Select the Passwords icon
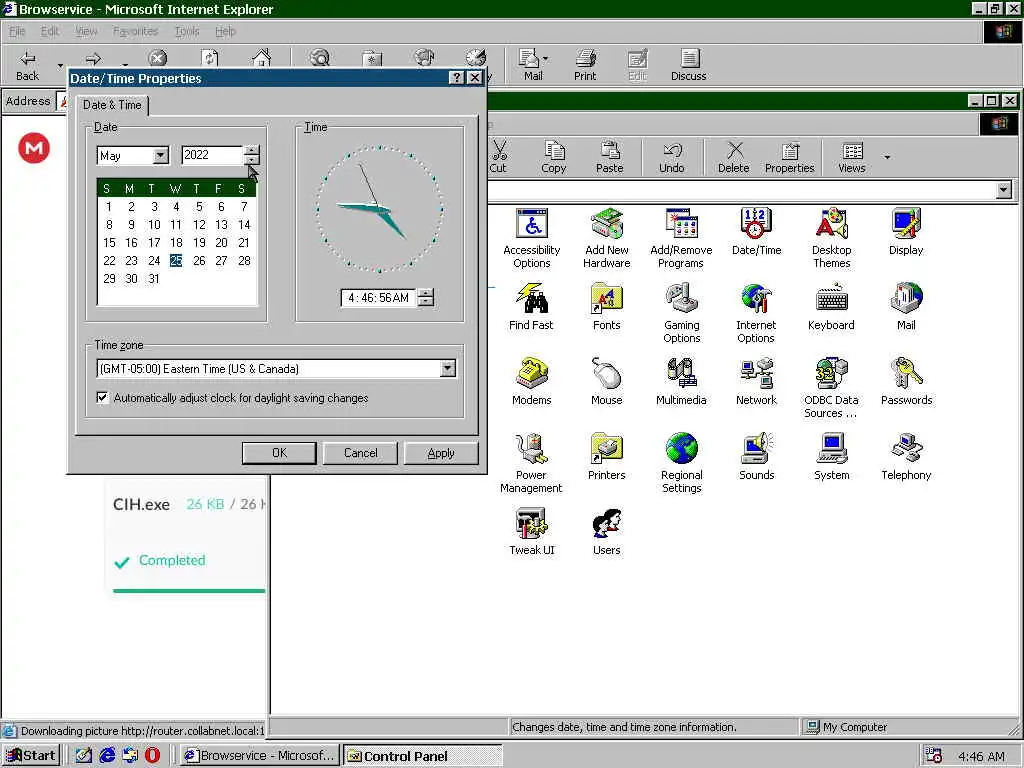 [x=906, y=382]
